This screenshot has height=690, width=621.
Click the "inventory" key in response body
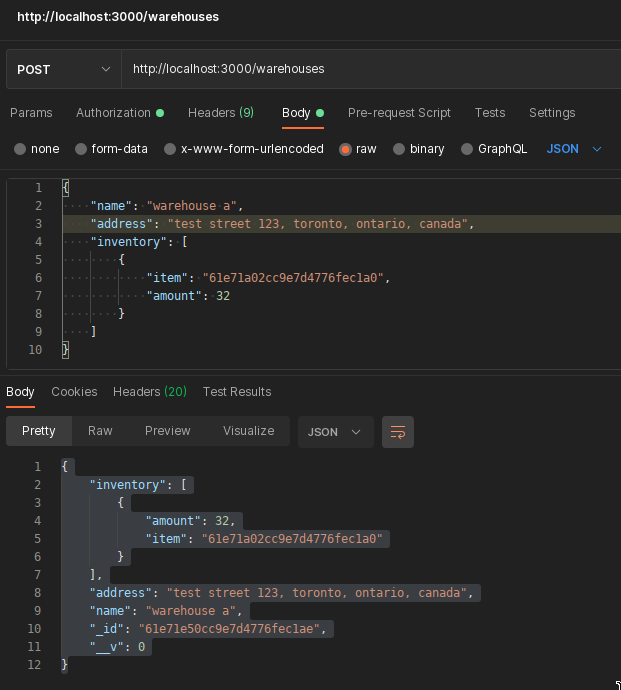[x=128, y=485]
